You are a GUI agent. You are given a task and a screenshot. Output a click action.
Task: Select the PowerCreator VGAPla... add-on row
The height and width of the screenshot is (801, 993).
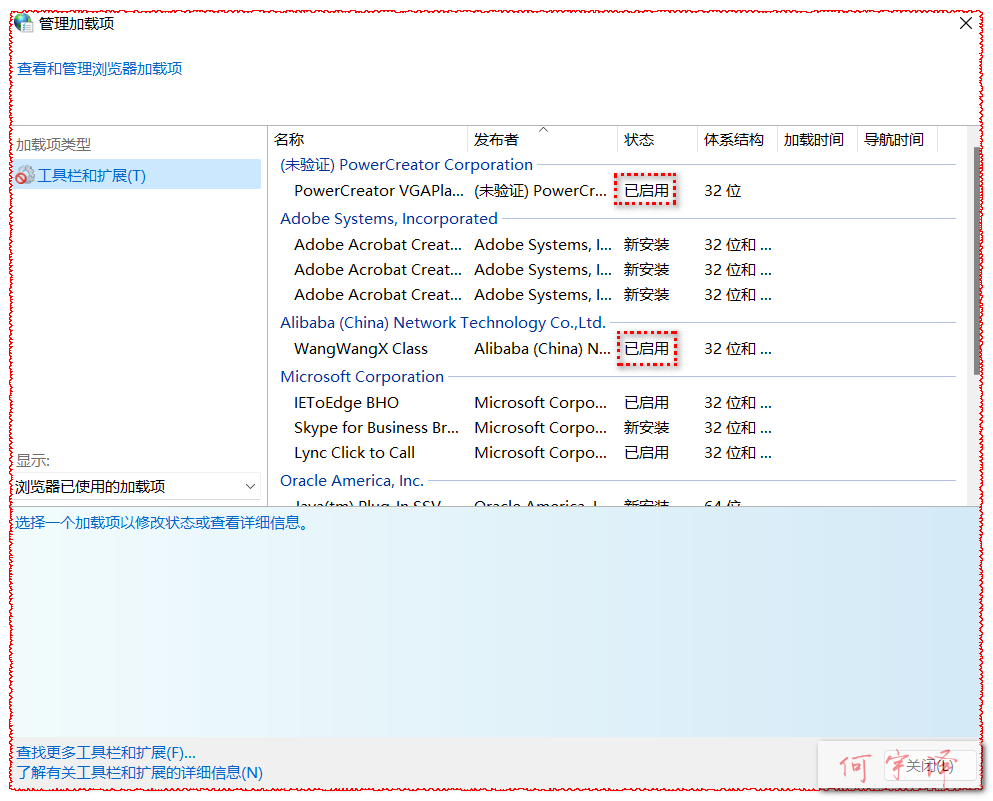[x=617, y=191]
